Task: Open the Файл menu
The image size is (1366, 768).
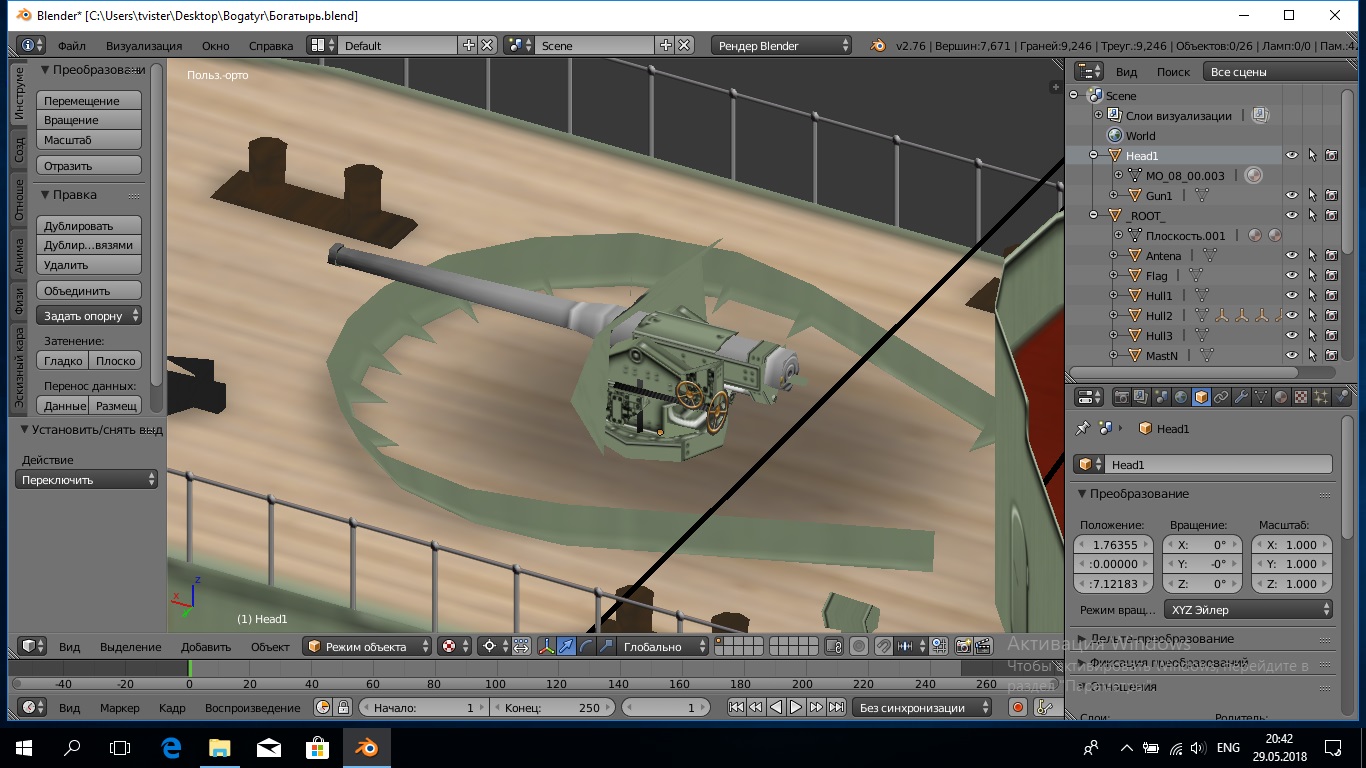Action: [71, 46]
